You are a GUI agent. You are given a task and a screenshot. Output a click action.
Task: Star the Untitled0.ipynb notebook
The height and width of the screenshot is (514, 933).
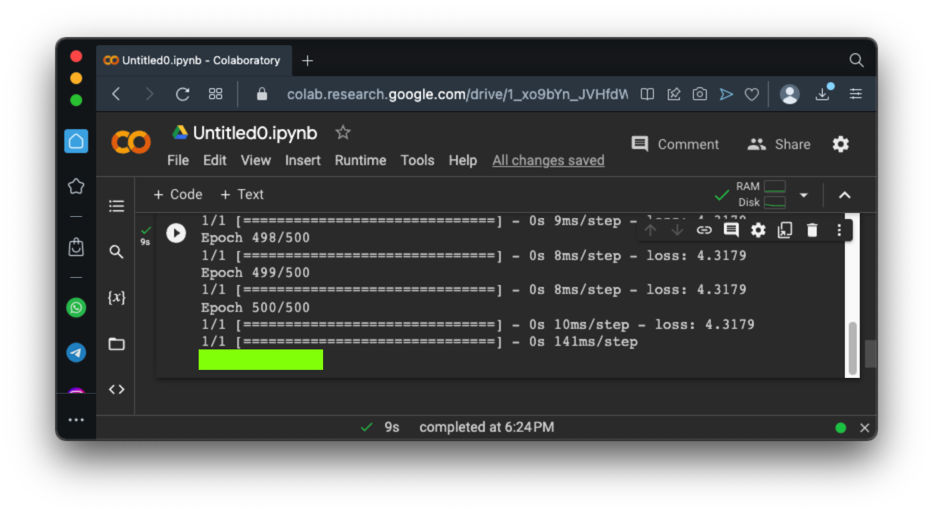coord(343,132)
